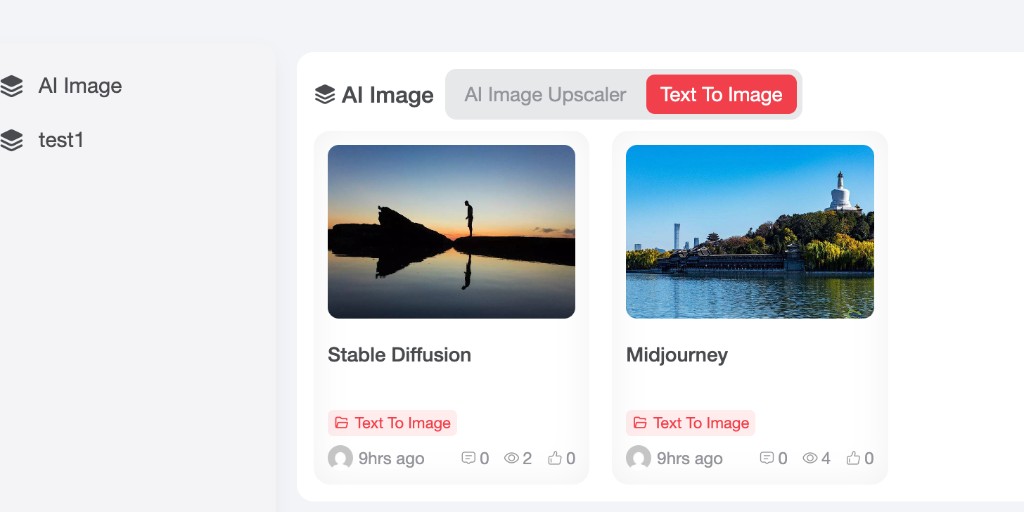1024x512 pixels.
Task: Click the layers icon beside sidebar AI Image
Action: 12,86
